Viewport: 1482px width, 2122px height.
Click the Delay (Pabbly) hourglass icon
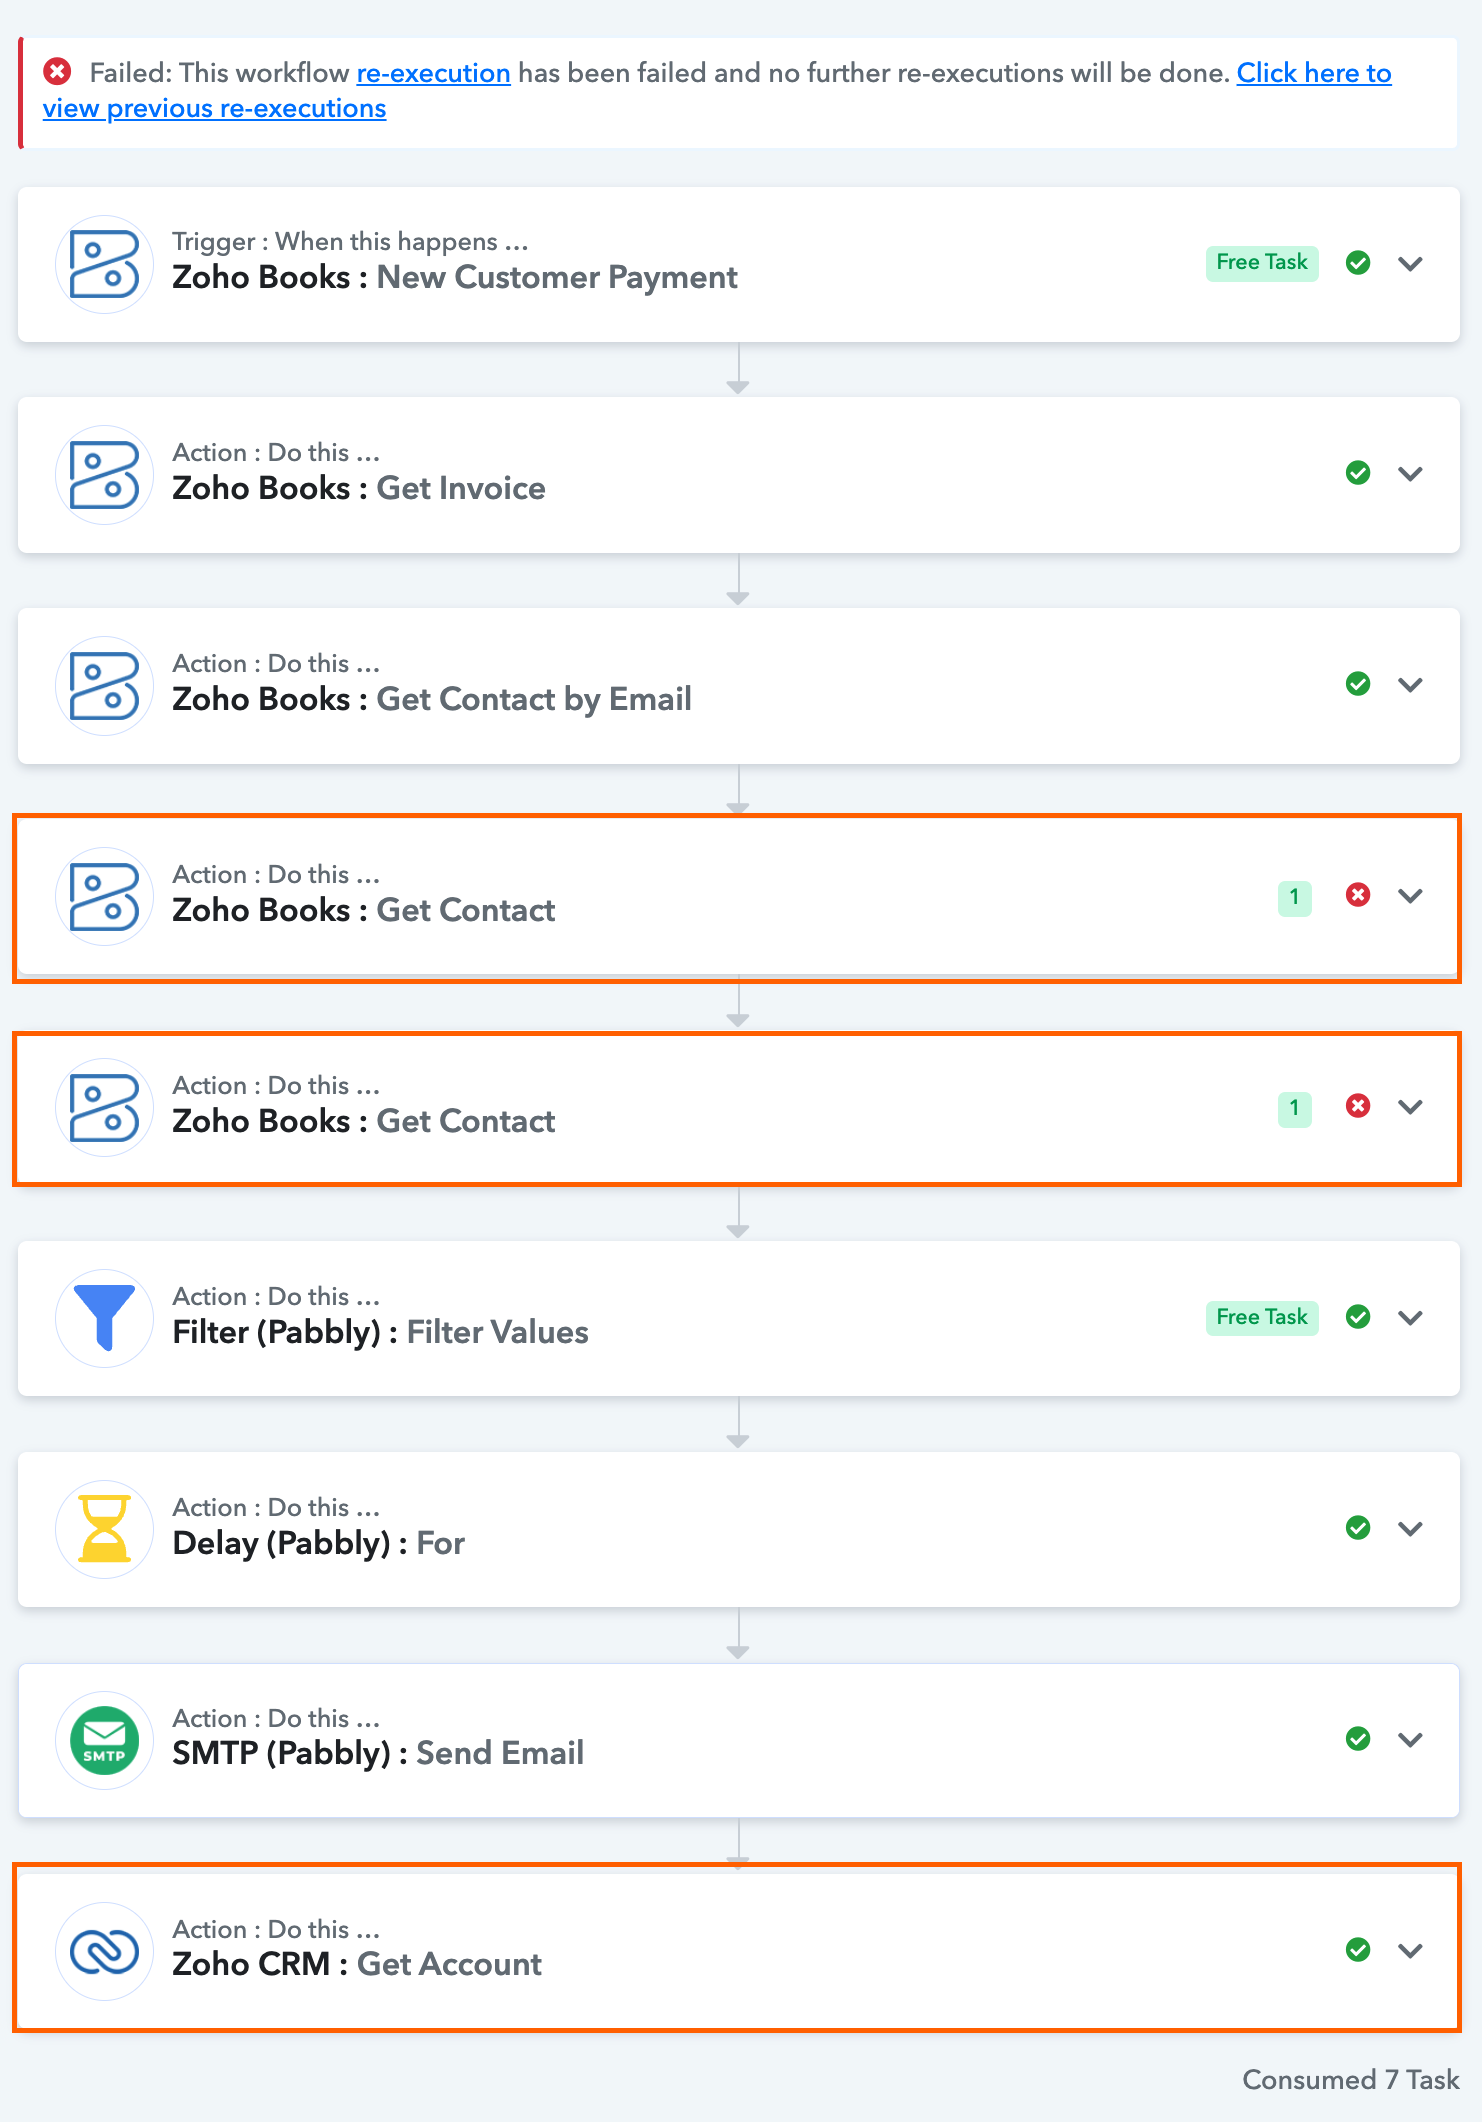tap(104, 1530)
